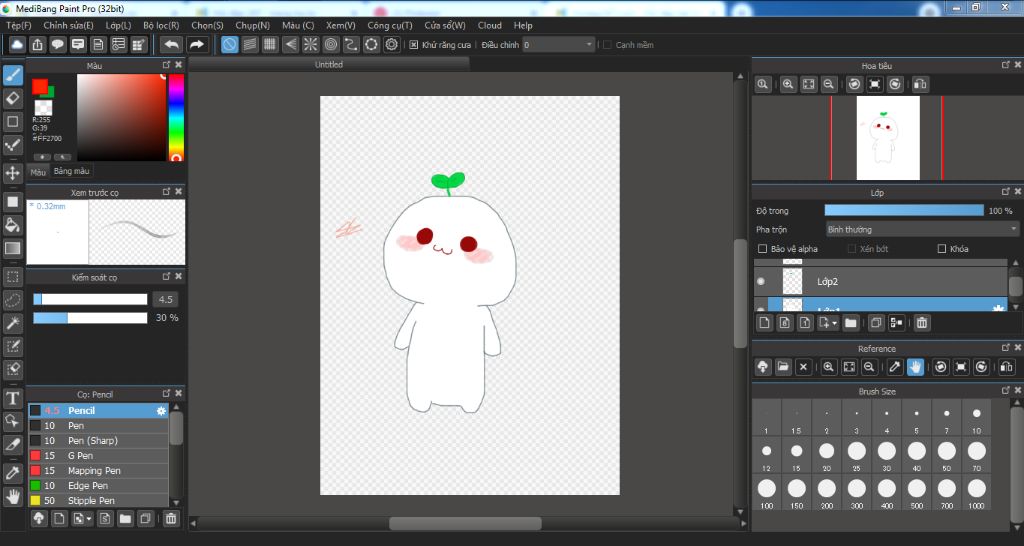Select the Eraser tool
1024x546 pixels.
(x=12, y=99)
